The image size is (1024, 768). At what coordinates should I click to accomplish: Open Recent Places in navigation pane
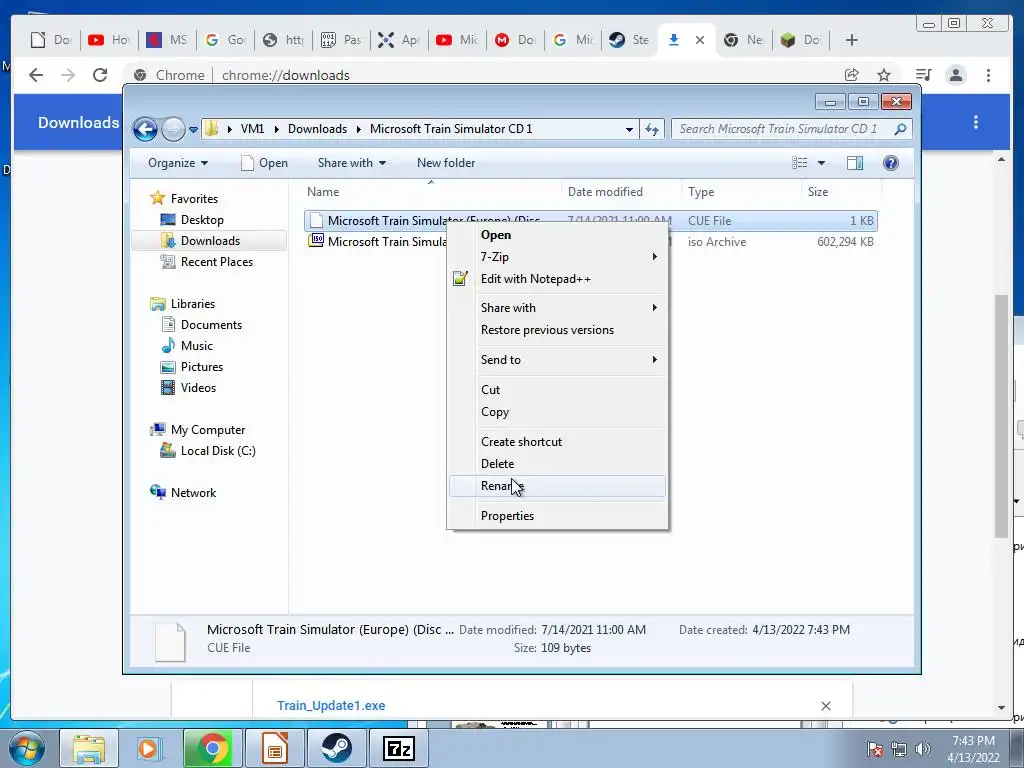click(x=216, y=262)
